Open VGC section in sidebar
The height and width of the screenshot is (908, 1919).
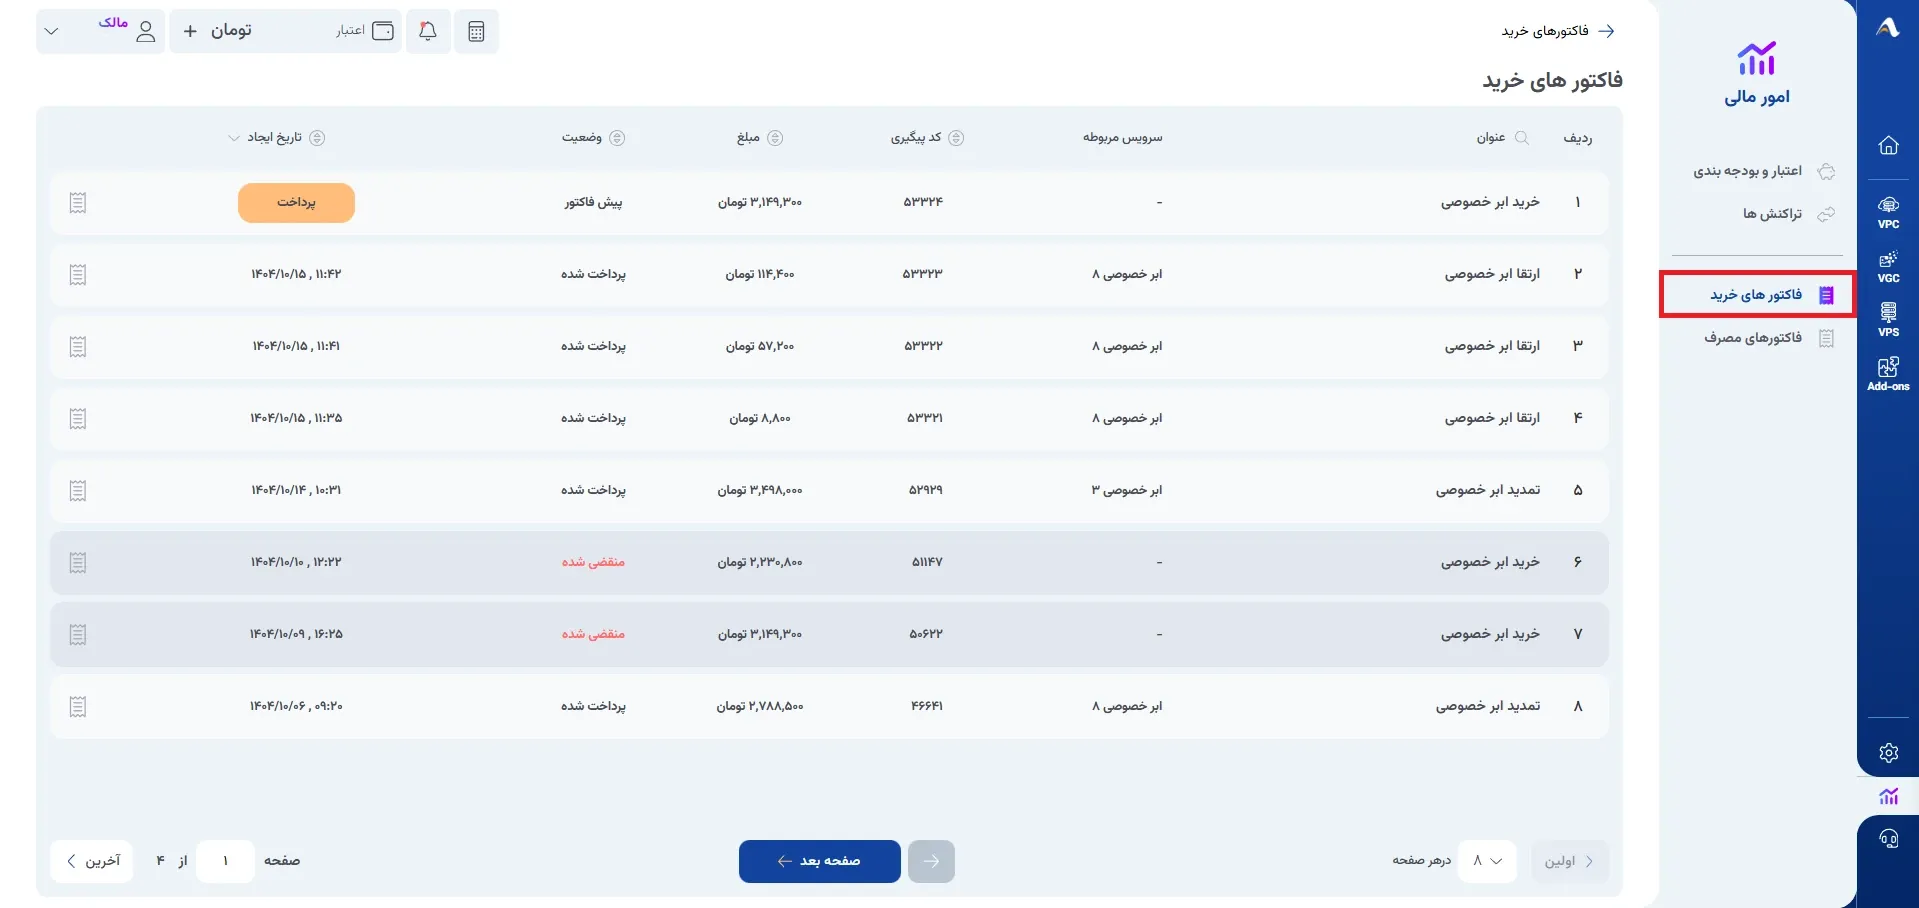pyautogui.click(x=1888, y=266)
